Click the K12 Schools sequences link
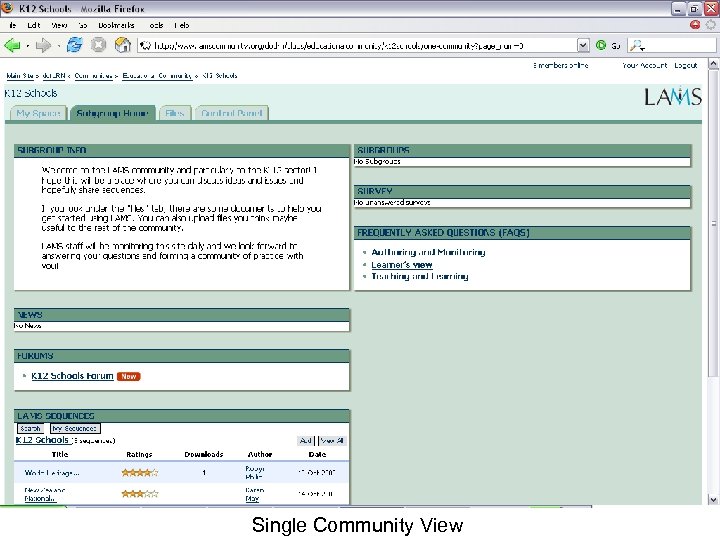This screenshot has width=720, height=540. point(42,440)
